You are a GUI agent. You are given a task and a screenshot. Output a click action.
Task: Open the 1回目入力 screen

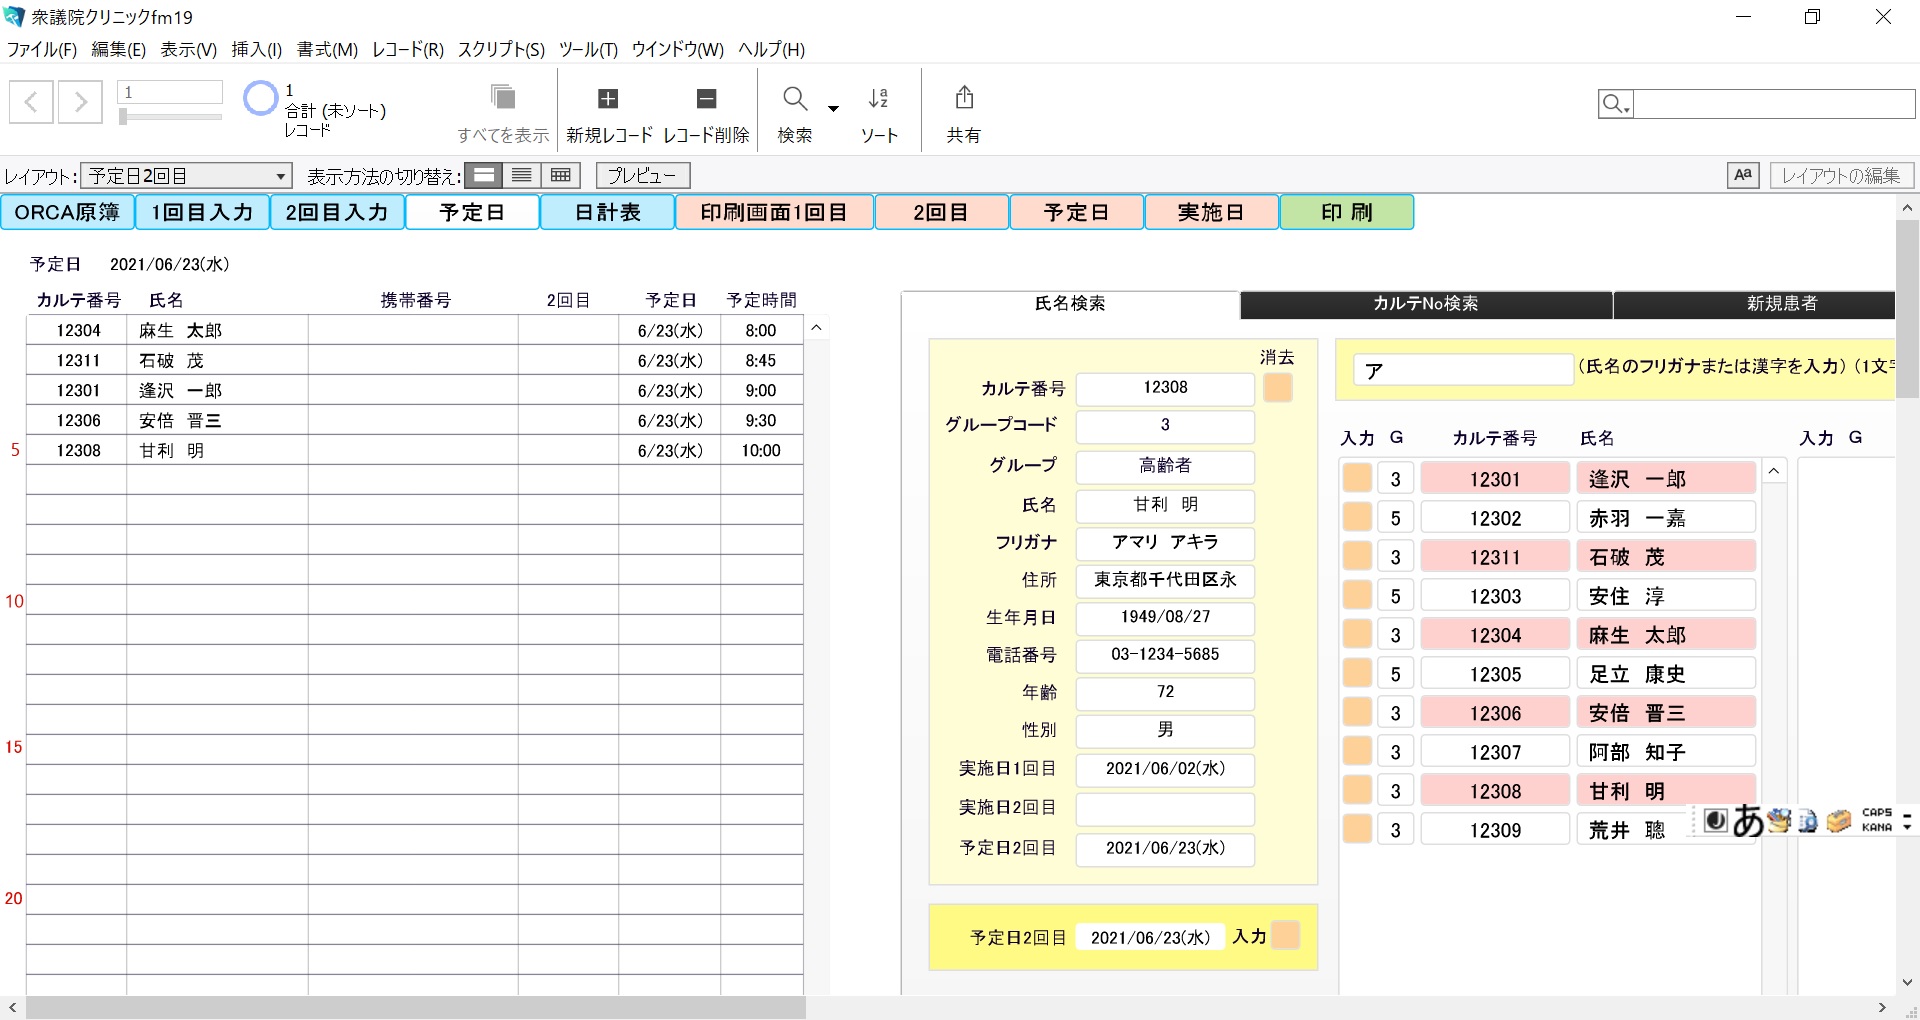202,212
